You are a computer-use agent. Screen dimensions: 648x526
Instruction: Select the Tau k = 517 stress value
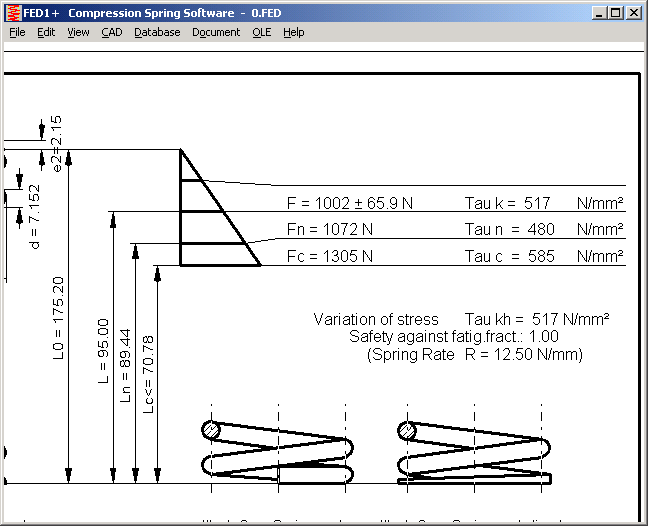pyautogui.click(x=508, y=203)
